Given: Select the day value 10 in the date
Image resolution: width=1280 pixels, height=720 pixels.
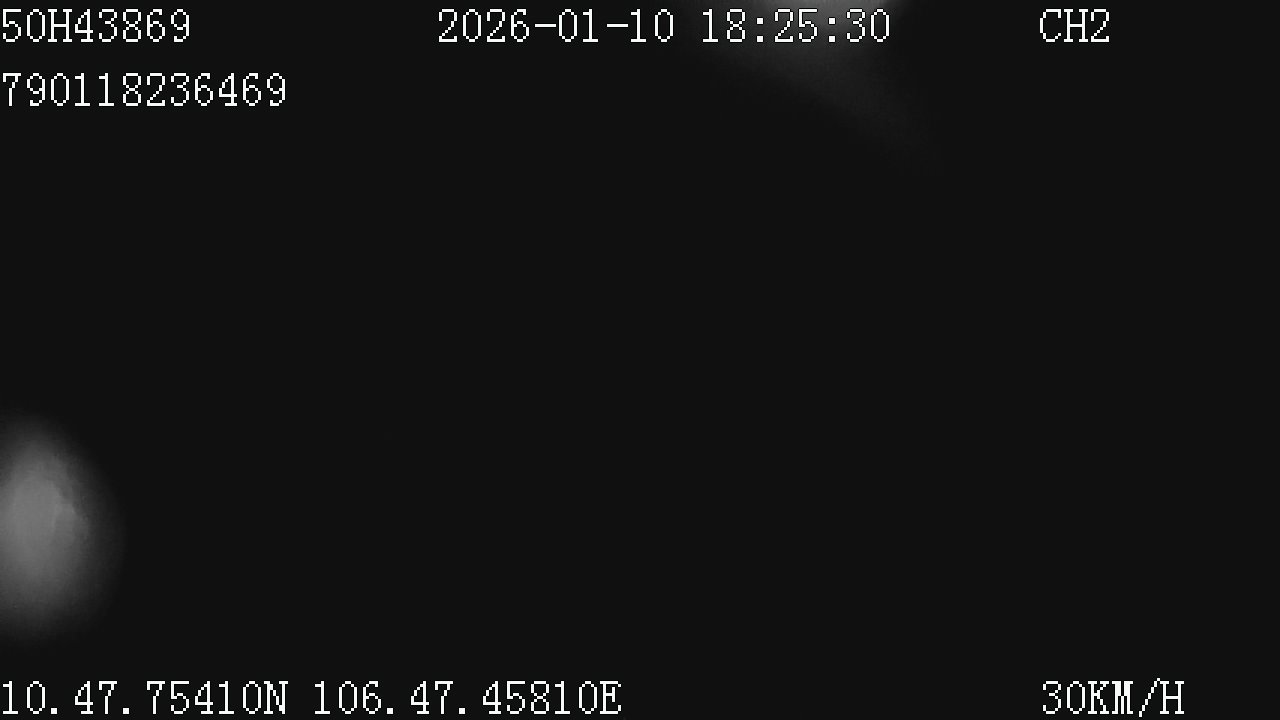Looking at the screenshot, I should coord(652,26).
